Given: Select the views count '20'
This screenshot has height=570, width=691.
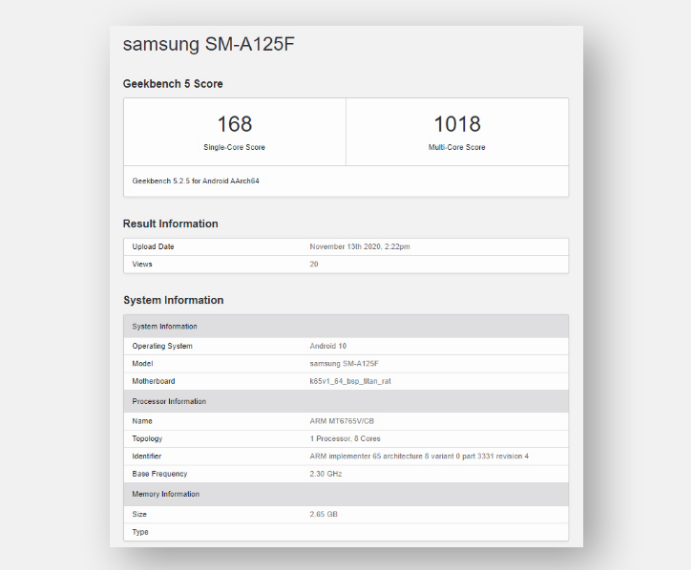Looking at the screenshot, I should pyautogui.click(x=314, y=264).
